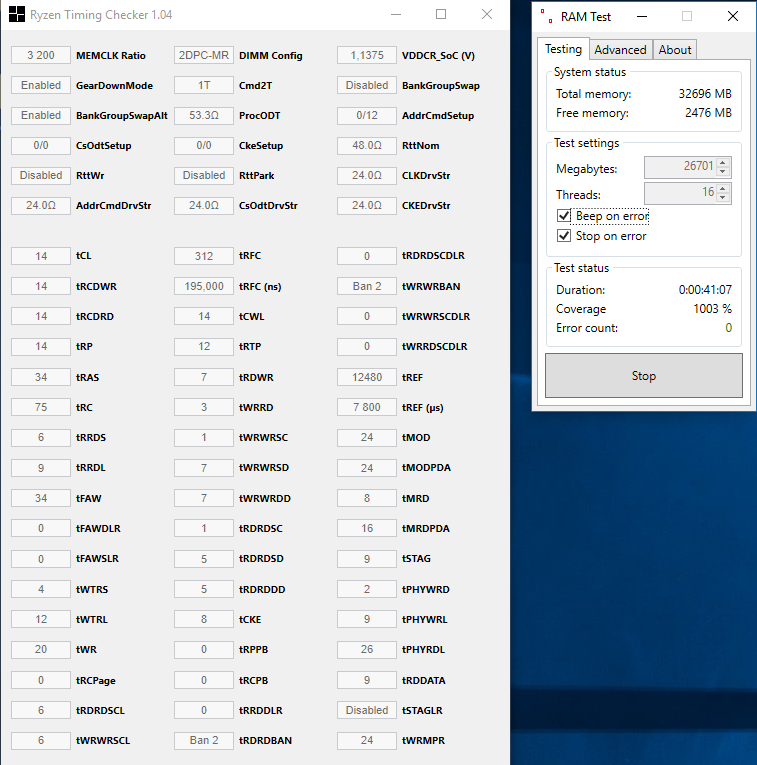Image resolution: width=757 pixels, height=765 pixels.
Task: Minimize the RAM Test window
Action: point(642,16)
